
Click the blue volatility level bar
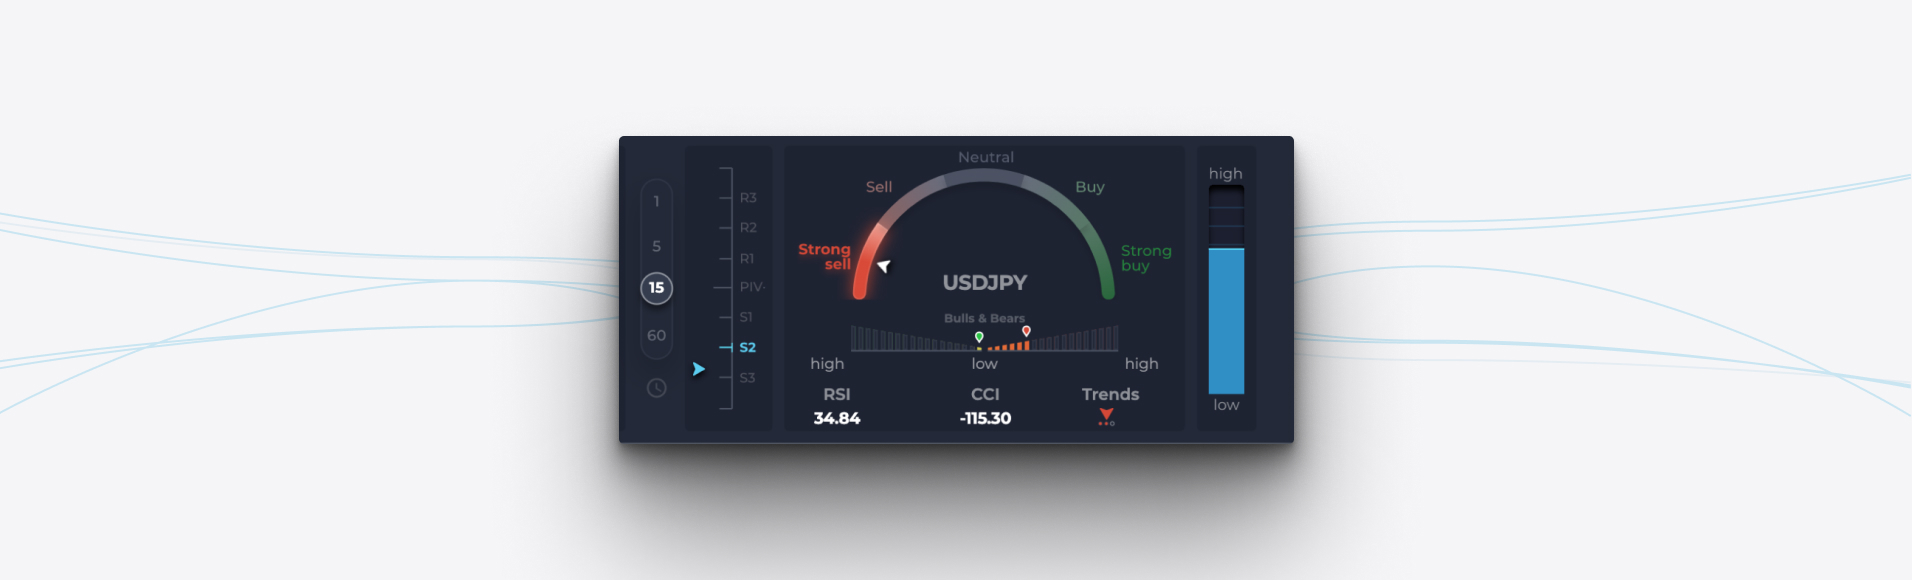pos(1226,321)
